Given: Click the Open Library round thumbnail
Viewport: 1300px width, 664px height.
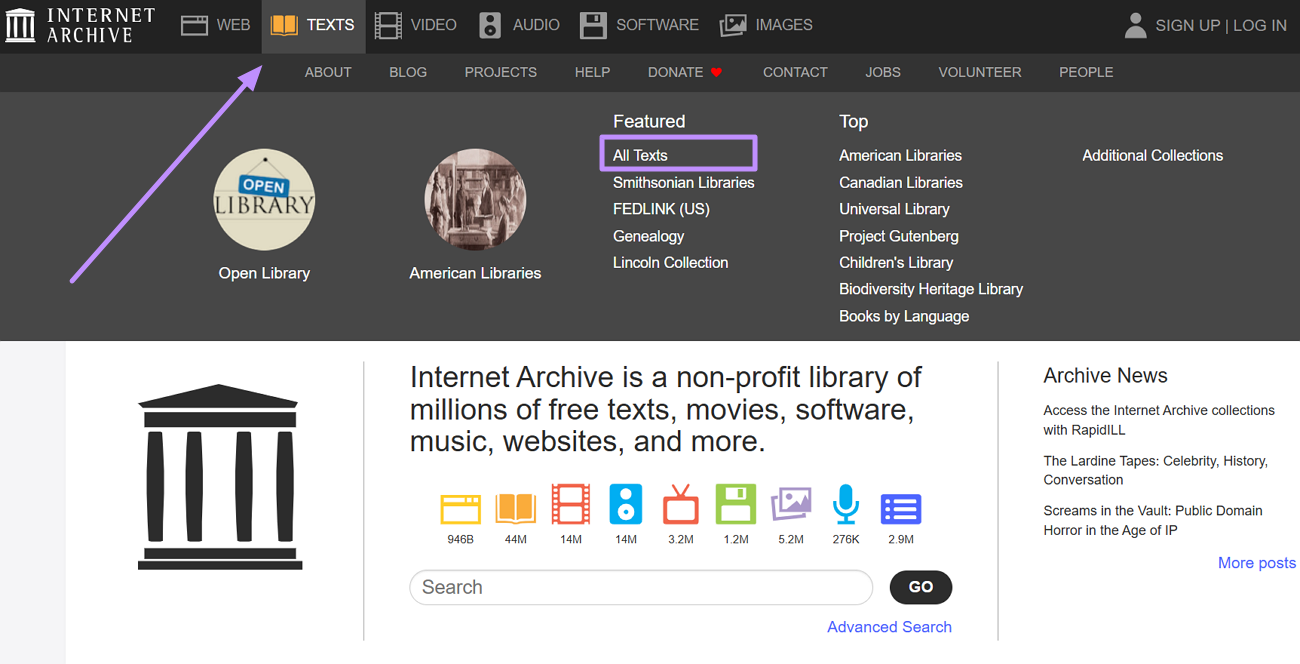Looking at the screenshot, I should [264, 200].
